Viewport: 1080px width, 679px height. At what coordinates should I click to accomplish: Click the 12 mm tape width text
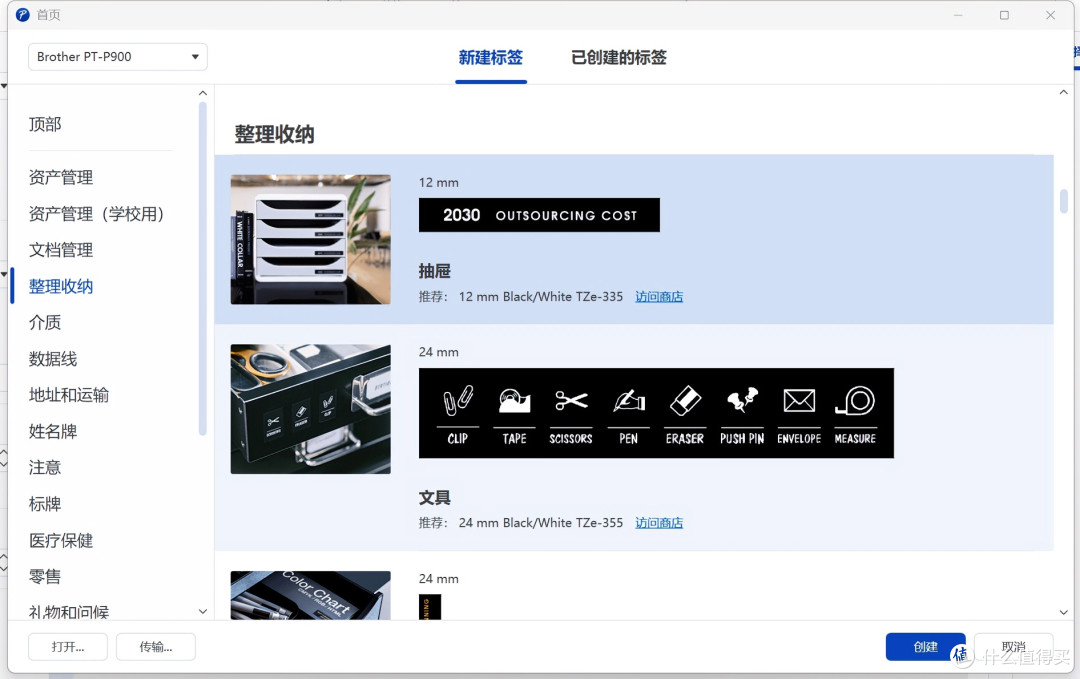[x=439, y=182]
